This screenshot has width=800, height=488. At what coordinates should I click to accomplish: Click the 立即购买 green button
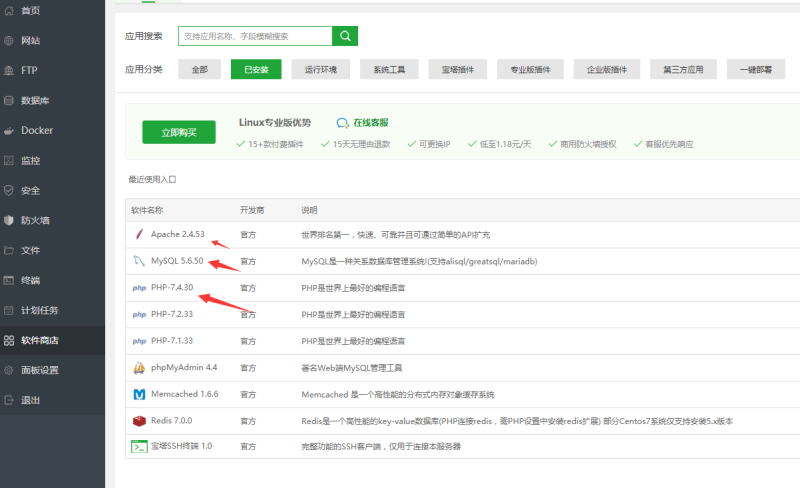point(179,132)
